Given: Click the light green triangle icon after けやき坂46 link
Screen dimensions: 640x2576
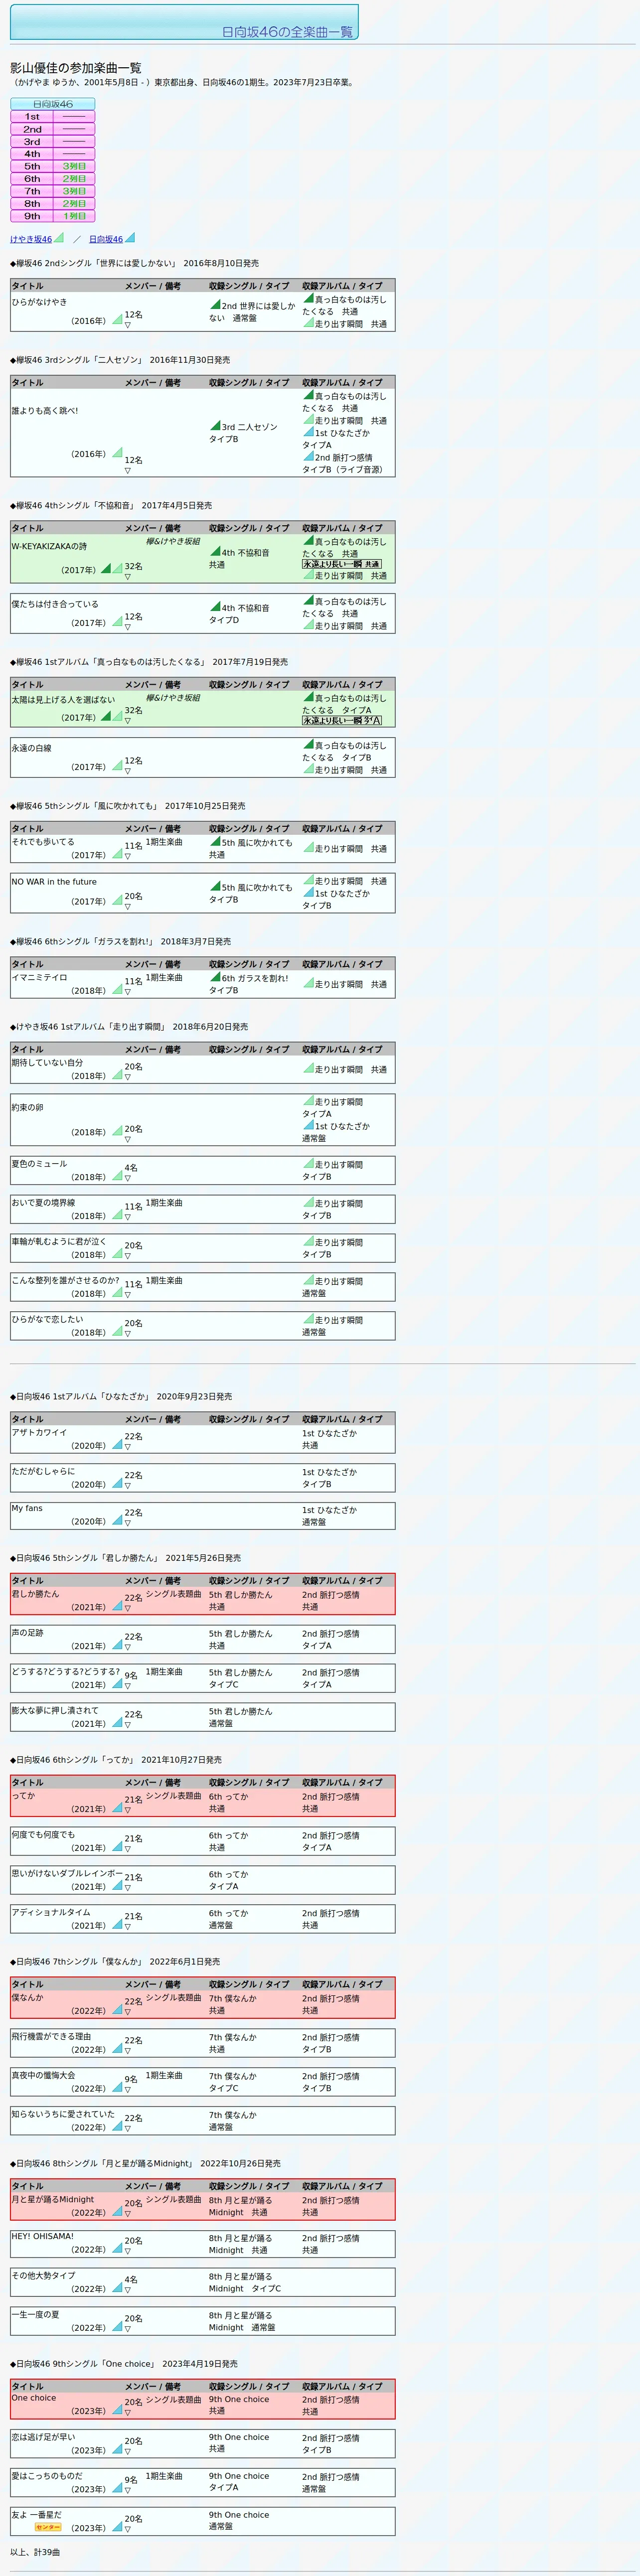Looking at the screenshot, I should coord(59,238).
